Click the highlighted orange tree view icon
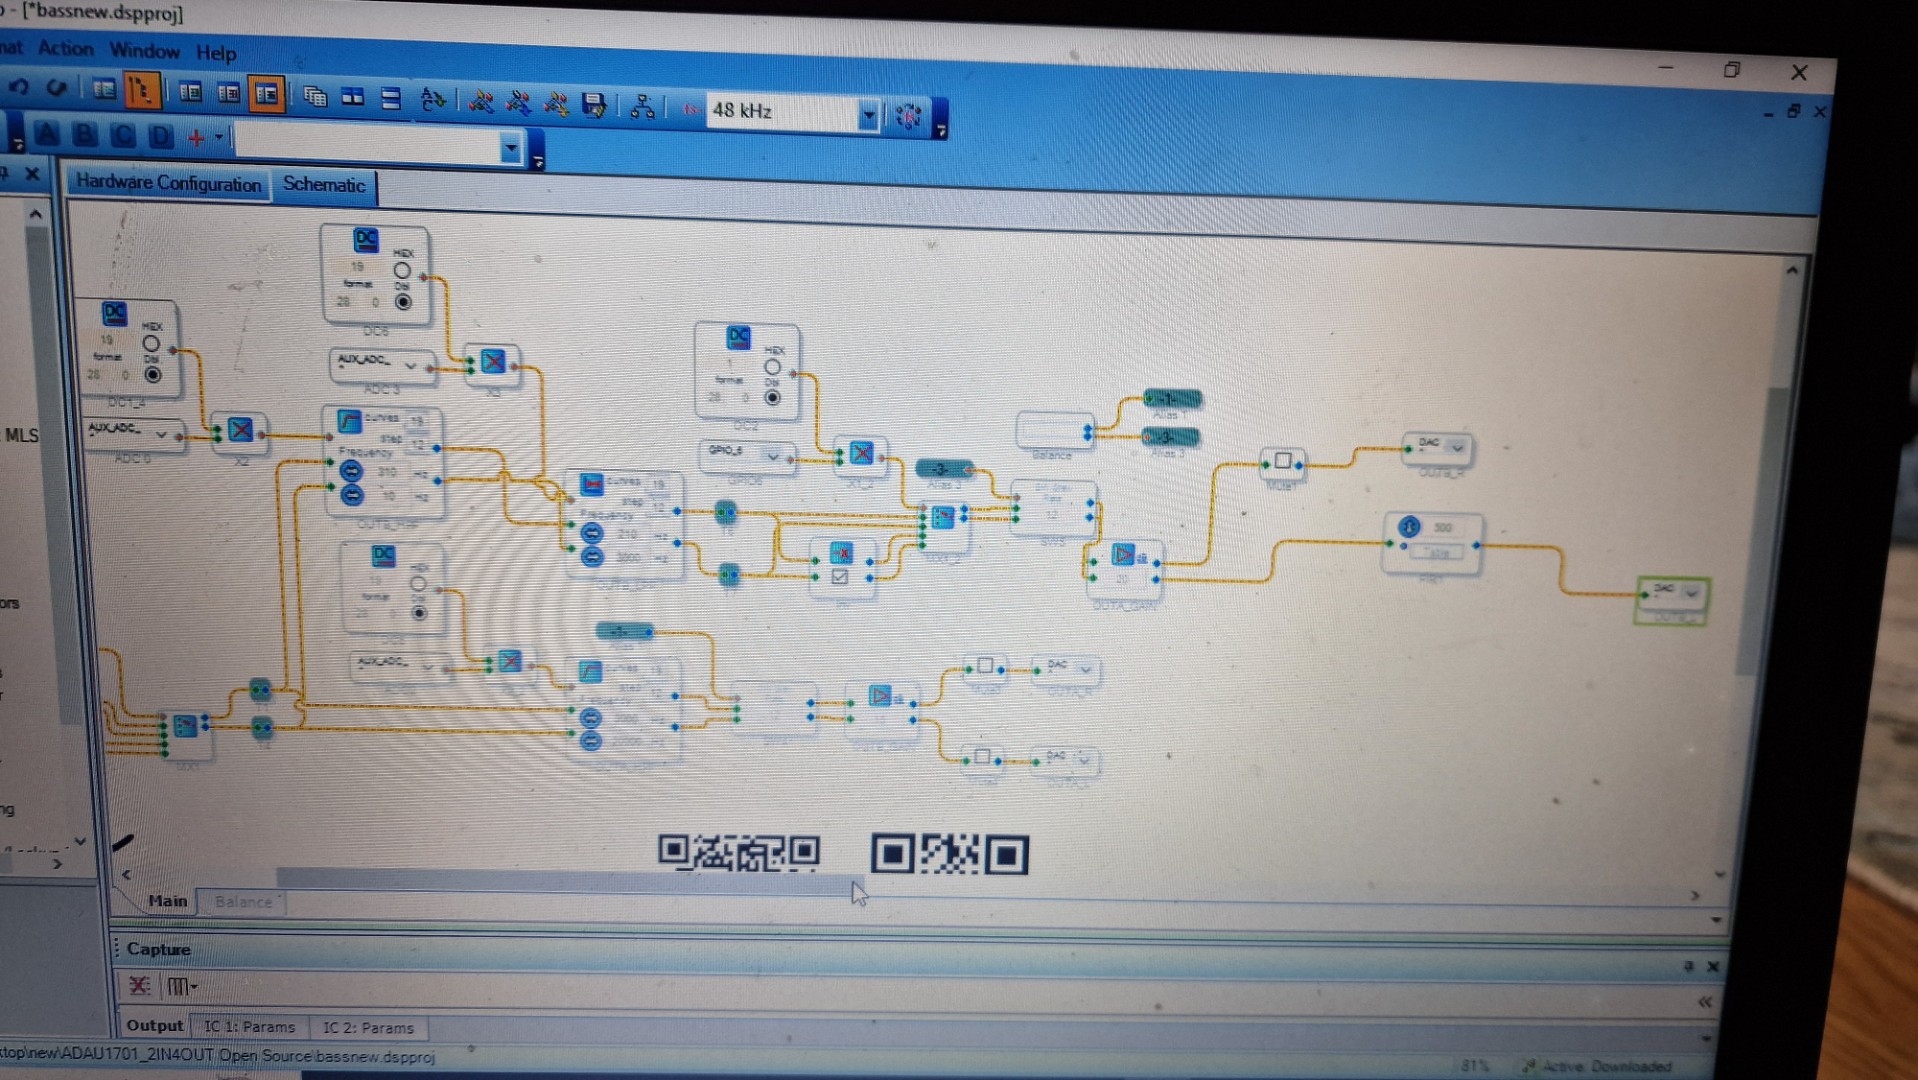Viewport: 1918px width, 1080px height. pos(142,91)
